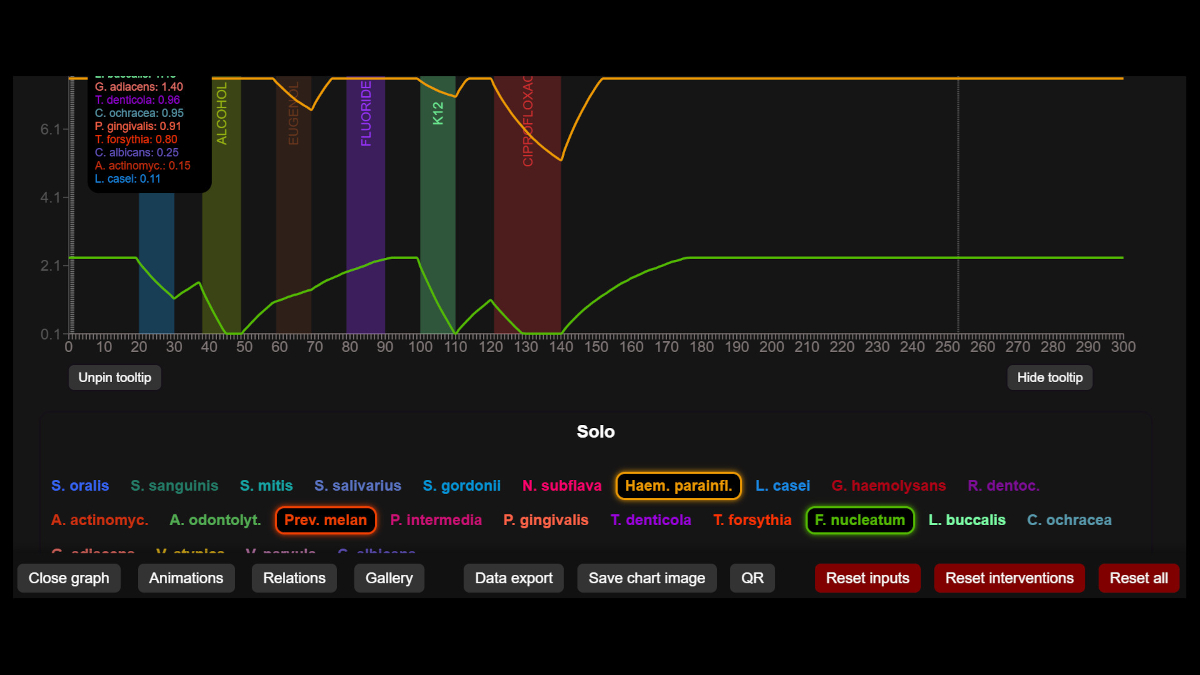Viewport: 1200px width, 675px height.
Task: Solo the L. casei species
Action: [x=783, y=486]
